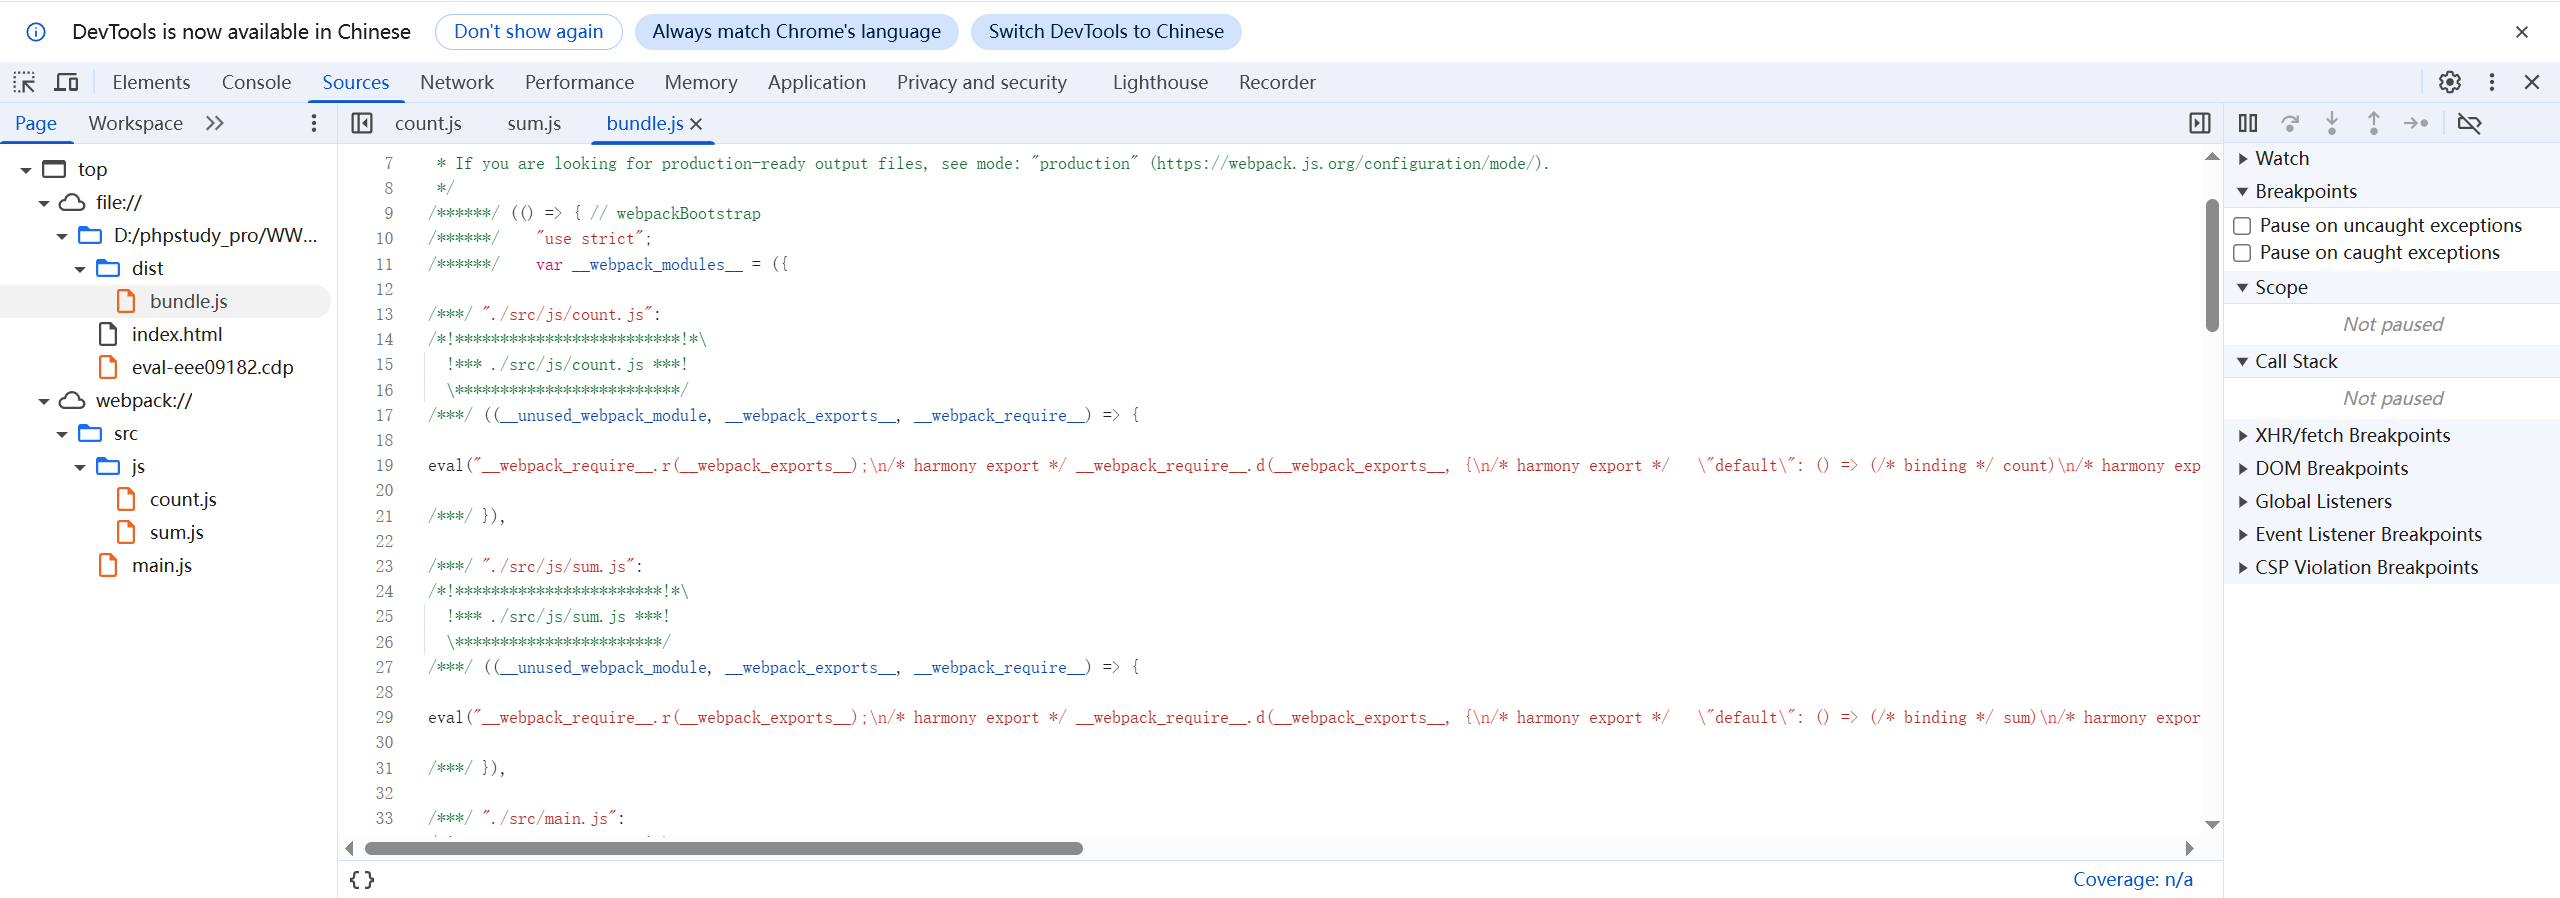
Task: Click the eval-eee09182.cdp file icon
Action: click(108, 367)
